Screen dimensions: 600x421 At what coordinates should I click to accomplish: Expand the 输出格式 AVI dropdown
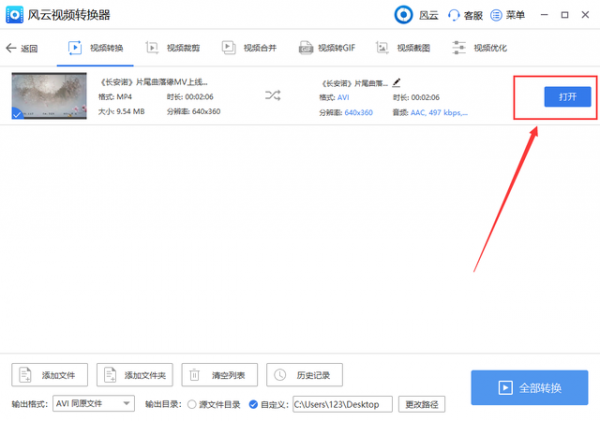pyautogui.click(x=94, y=404)
